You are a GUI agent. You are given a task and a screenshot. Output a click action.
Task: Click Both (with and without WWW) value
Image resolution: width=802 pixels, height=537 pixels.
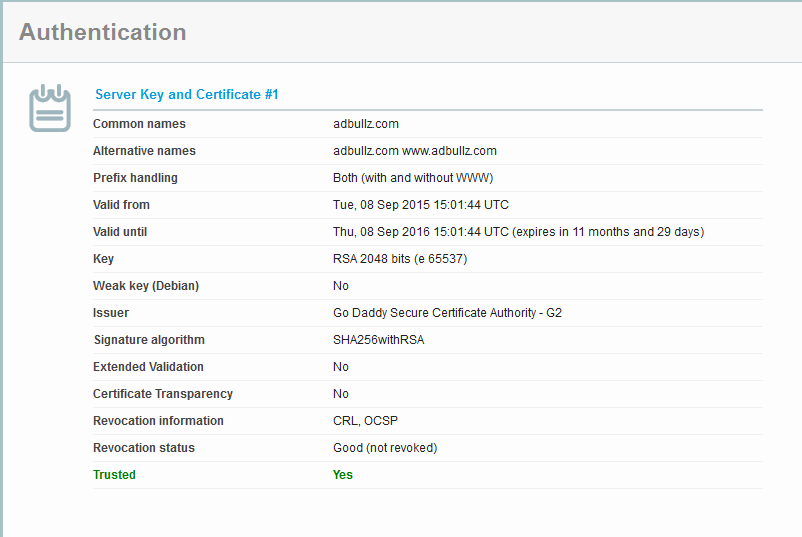point(413,178)
